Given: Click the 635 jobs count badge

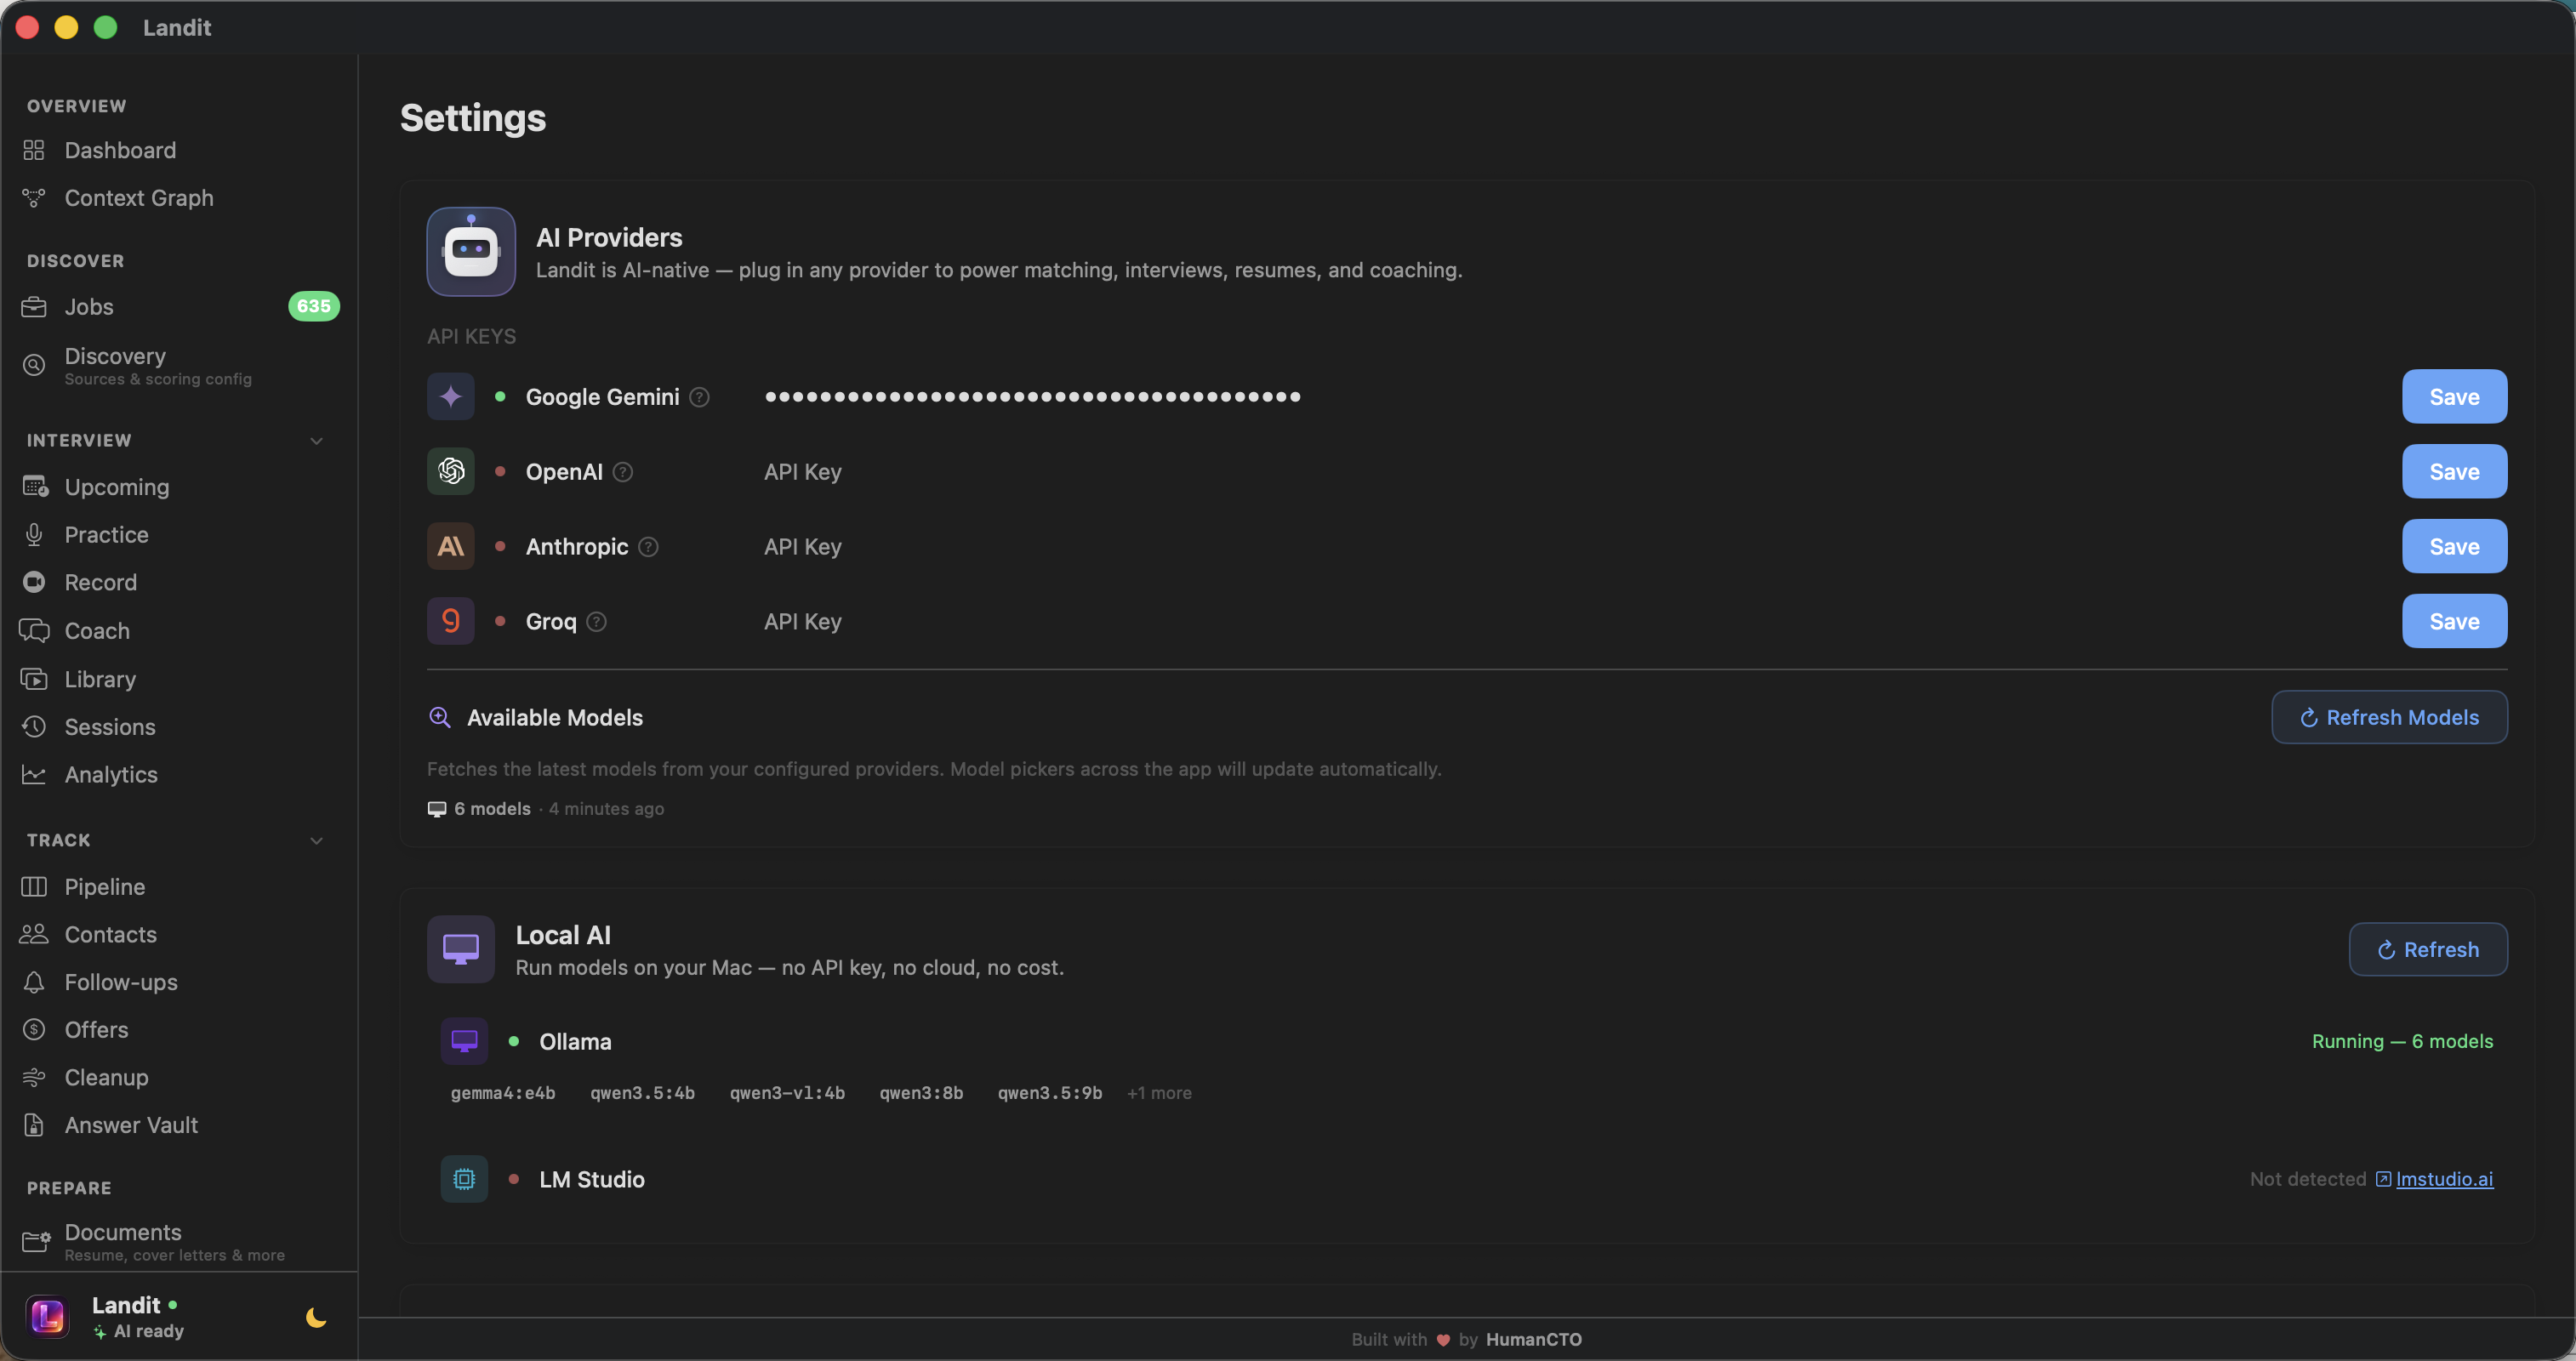Looking at the screenshot, I should click(314, 306).
